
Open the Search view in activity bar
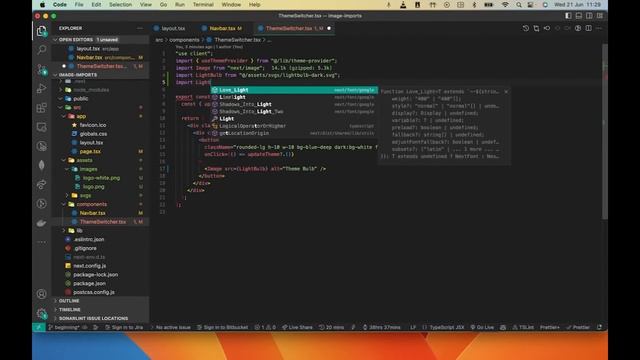pos(41,50)
